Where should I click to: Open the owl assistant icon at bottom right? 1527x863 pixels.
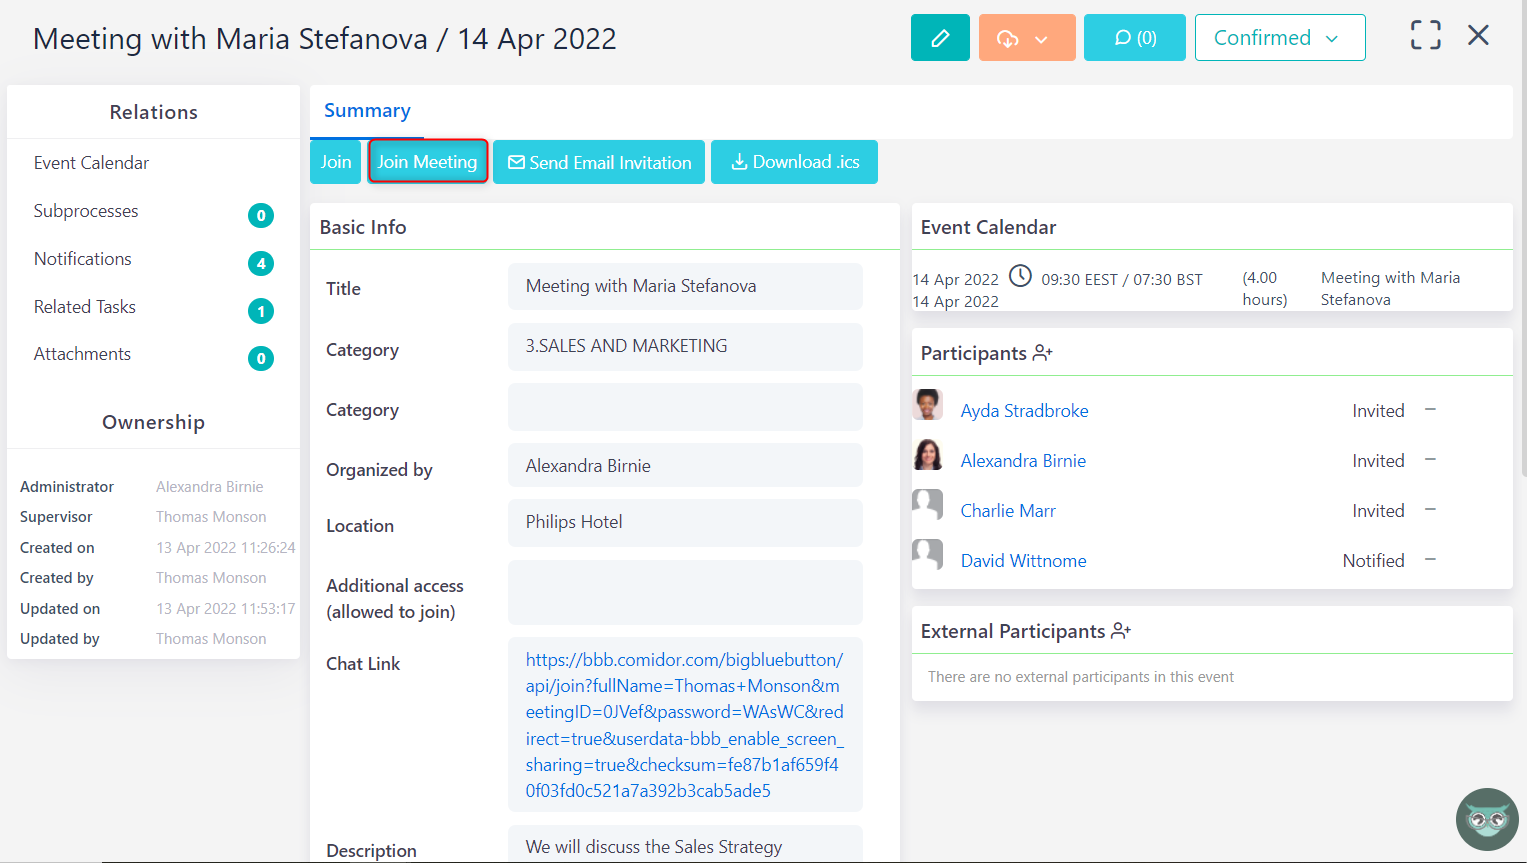point(1486,819)
